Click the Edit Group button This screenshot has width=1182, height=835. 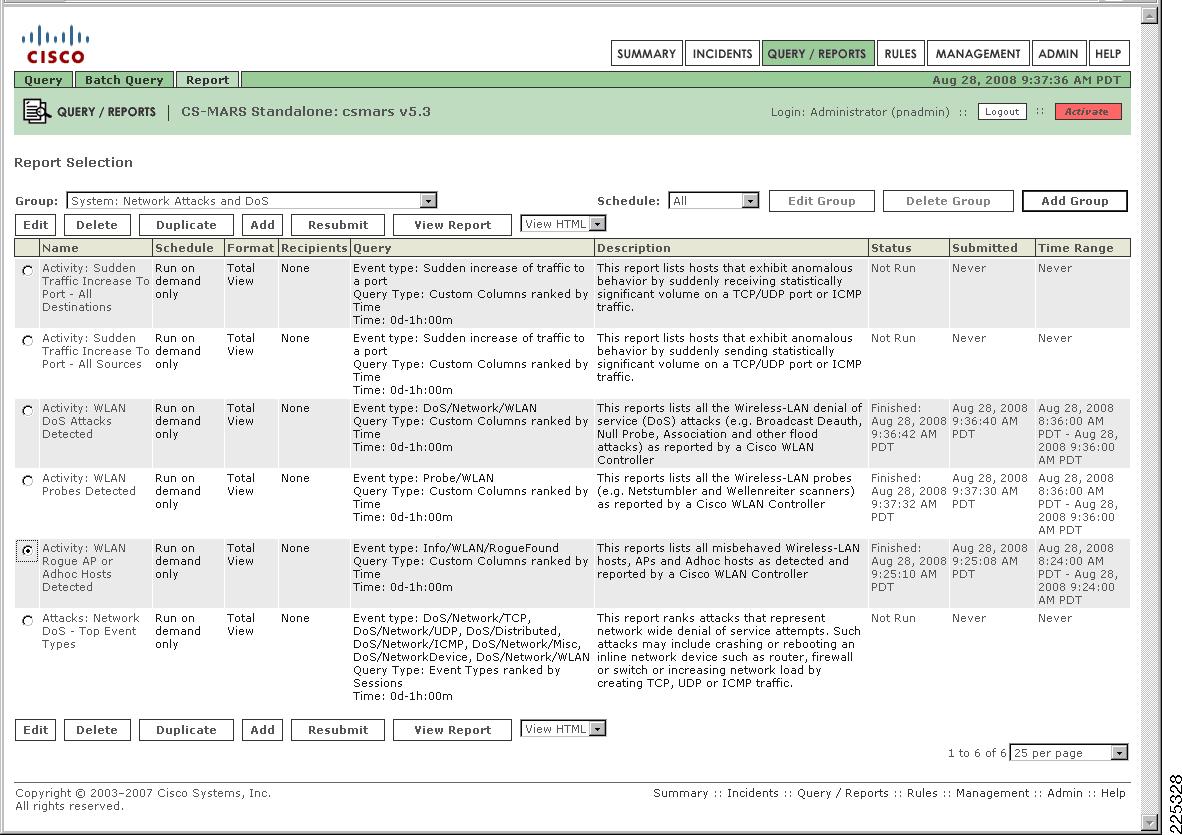[x=822, y=201]
